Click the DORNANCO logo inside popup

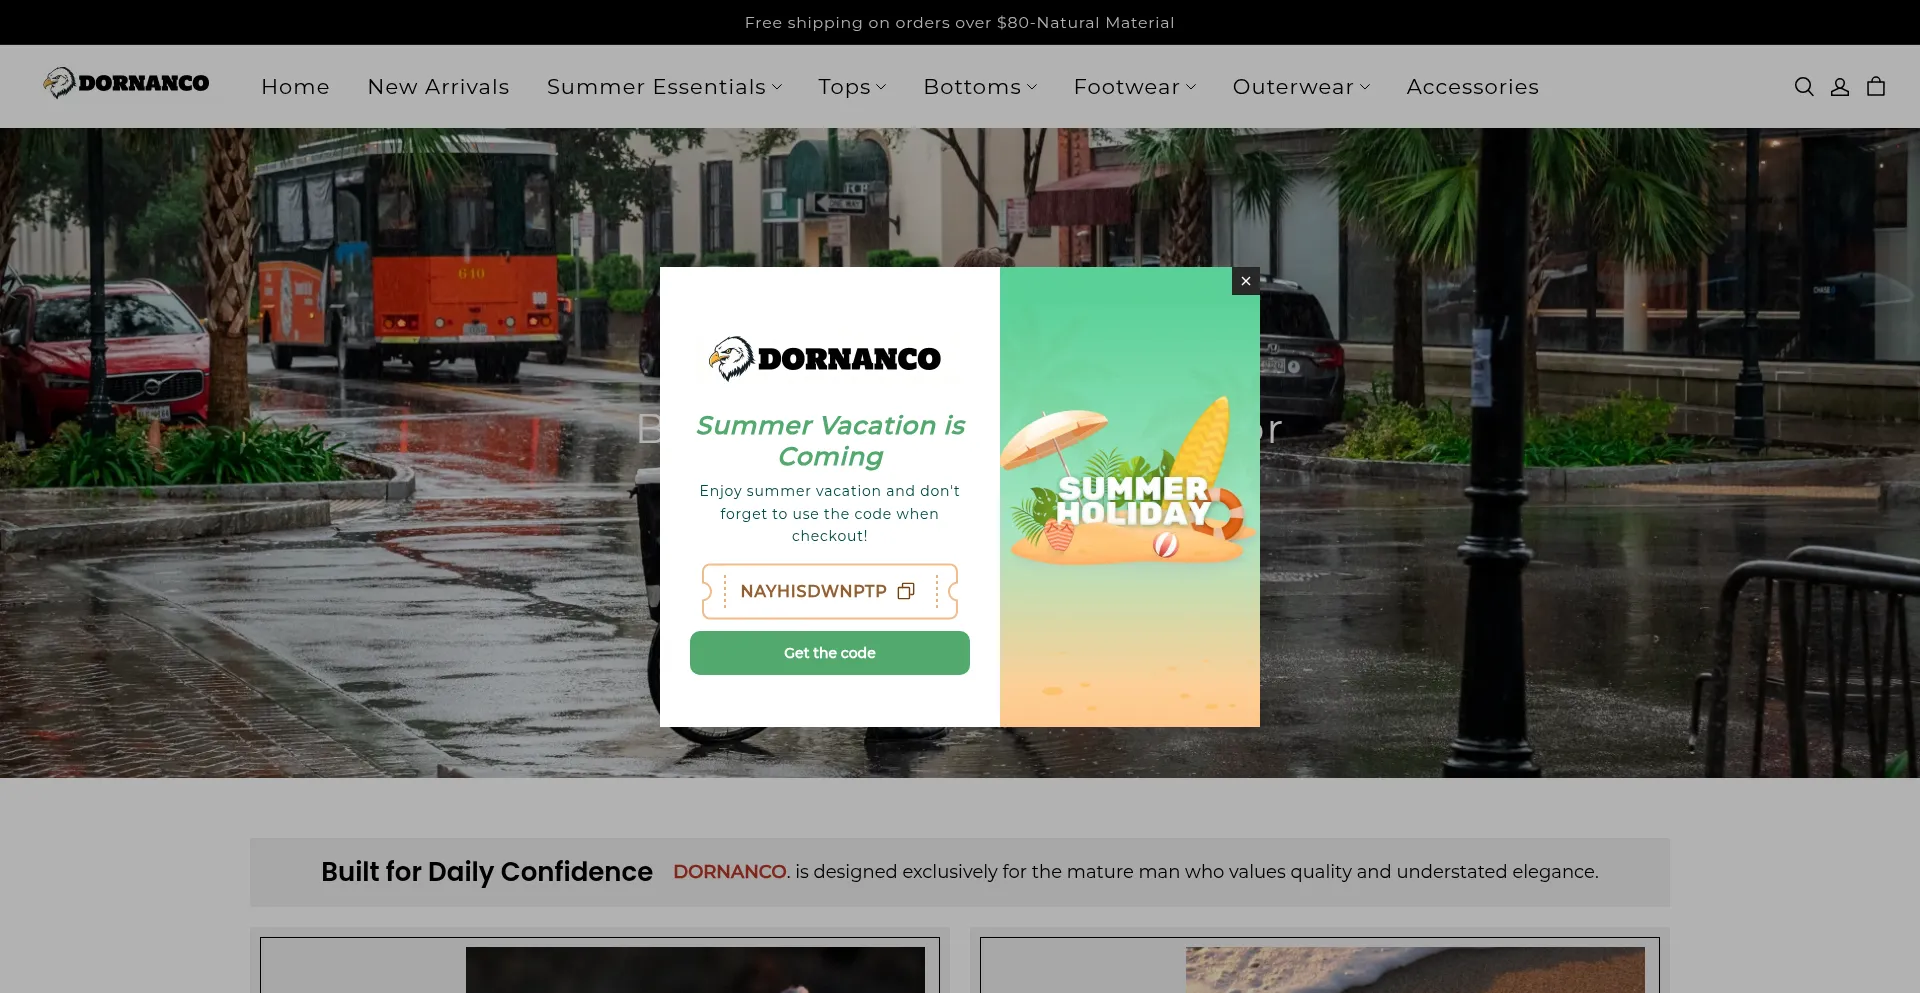(825, 358)
